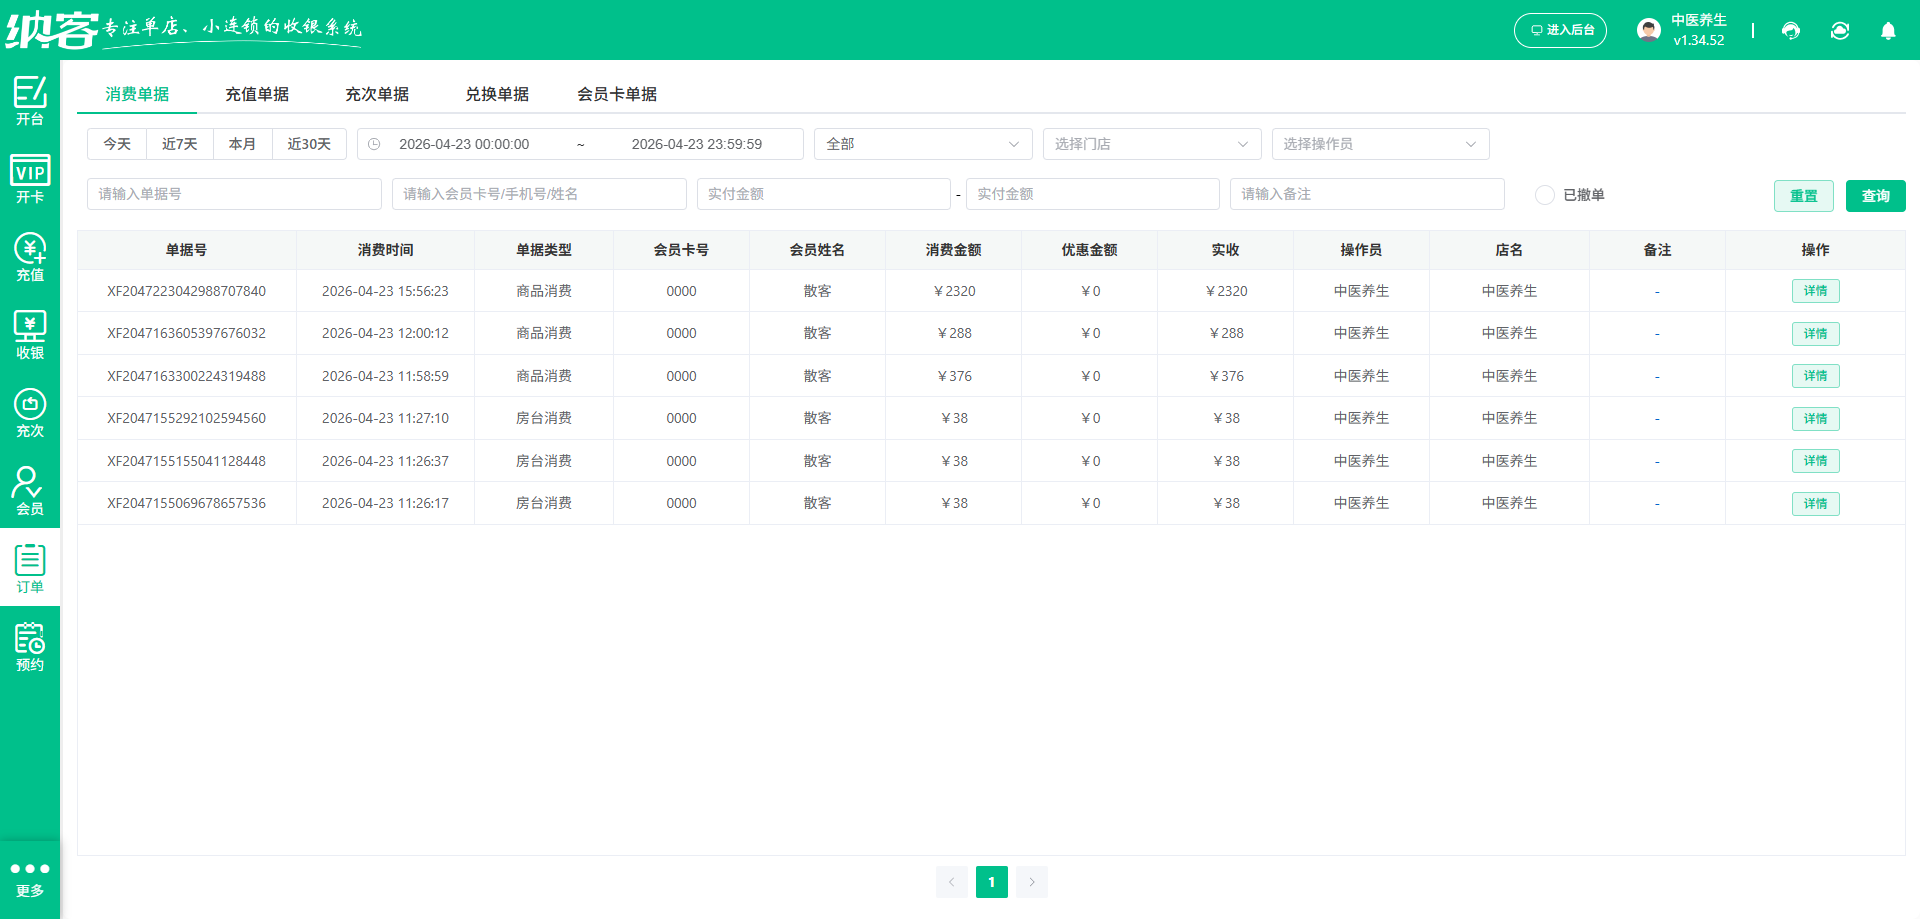Image resolution: width=1920 pixels, height=919 pixels.
Task: Enable the 已撤单 filter checkbox
Action: pyautogui.click(x=1544, y=195)
